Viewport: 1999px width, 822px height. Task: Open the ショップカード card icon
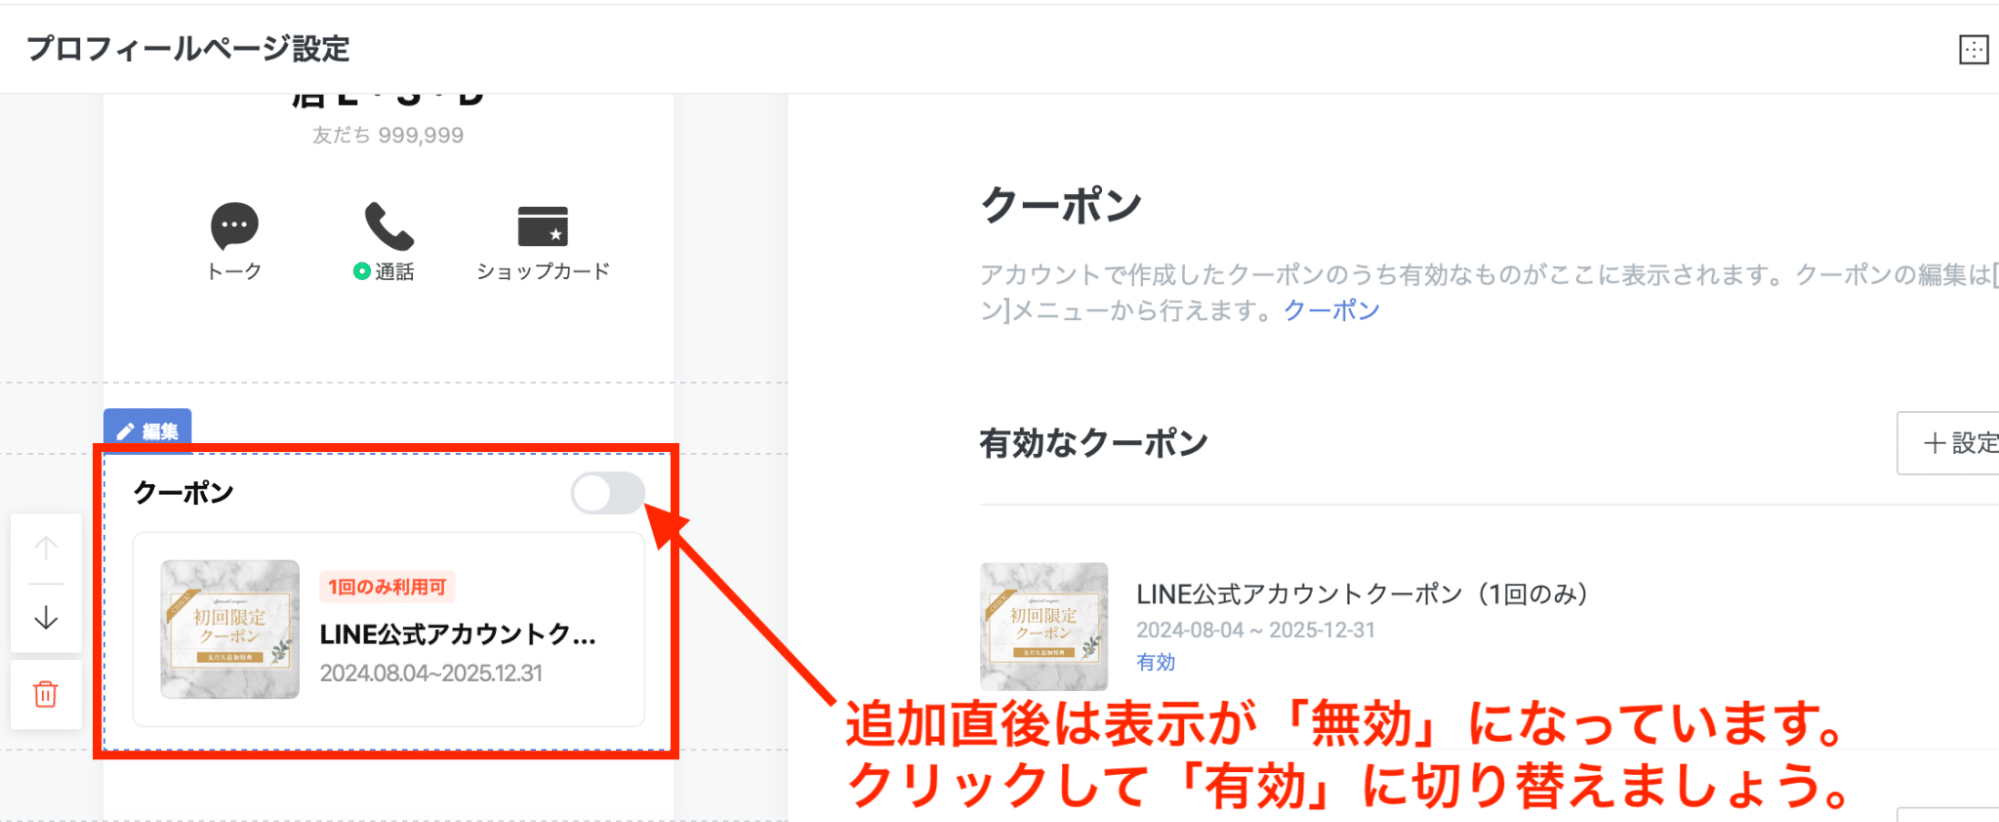coord(543,226)
